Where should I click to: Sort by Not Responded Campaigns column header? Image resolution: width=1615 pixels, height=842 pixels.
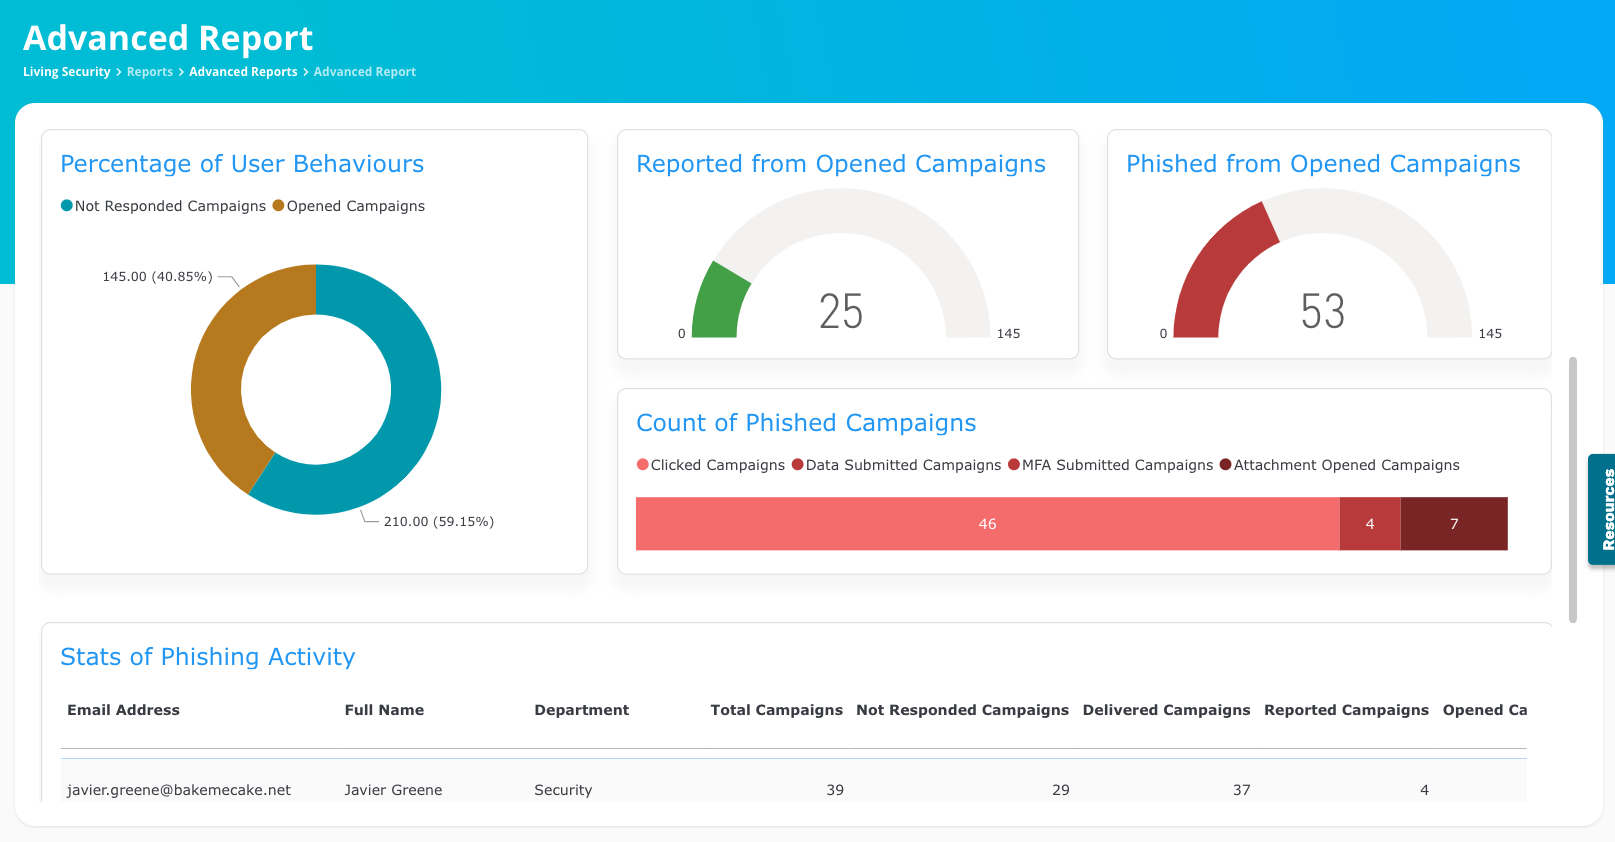pyautogui.click(x=962, y=710)
